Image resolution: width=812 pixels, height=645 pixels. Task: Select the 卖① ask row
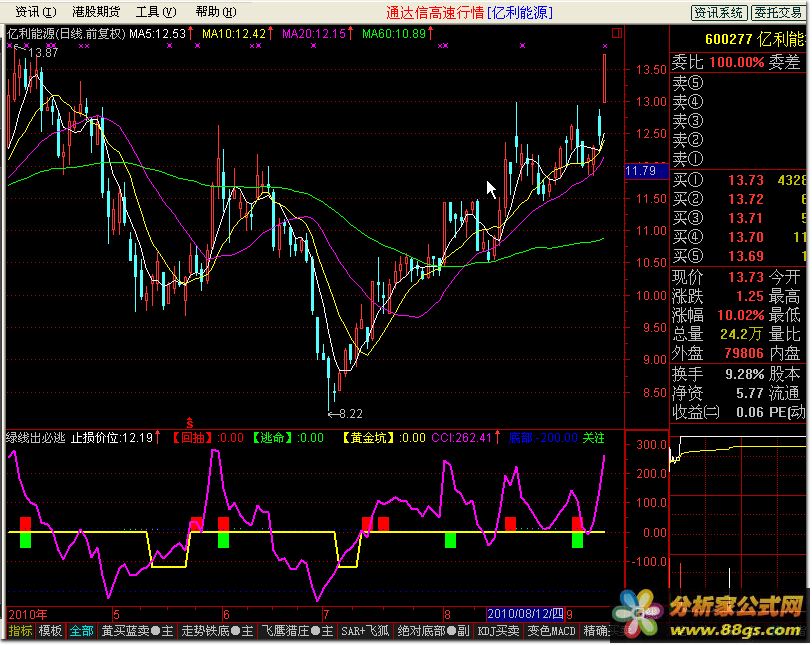[x=738, y=159]
